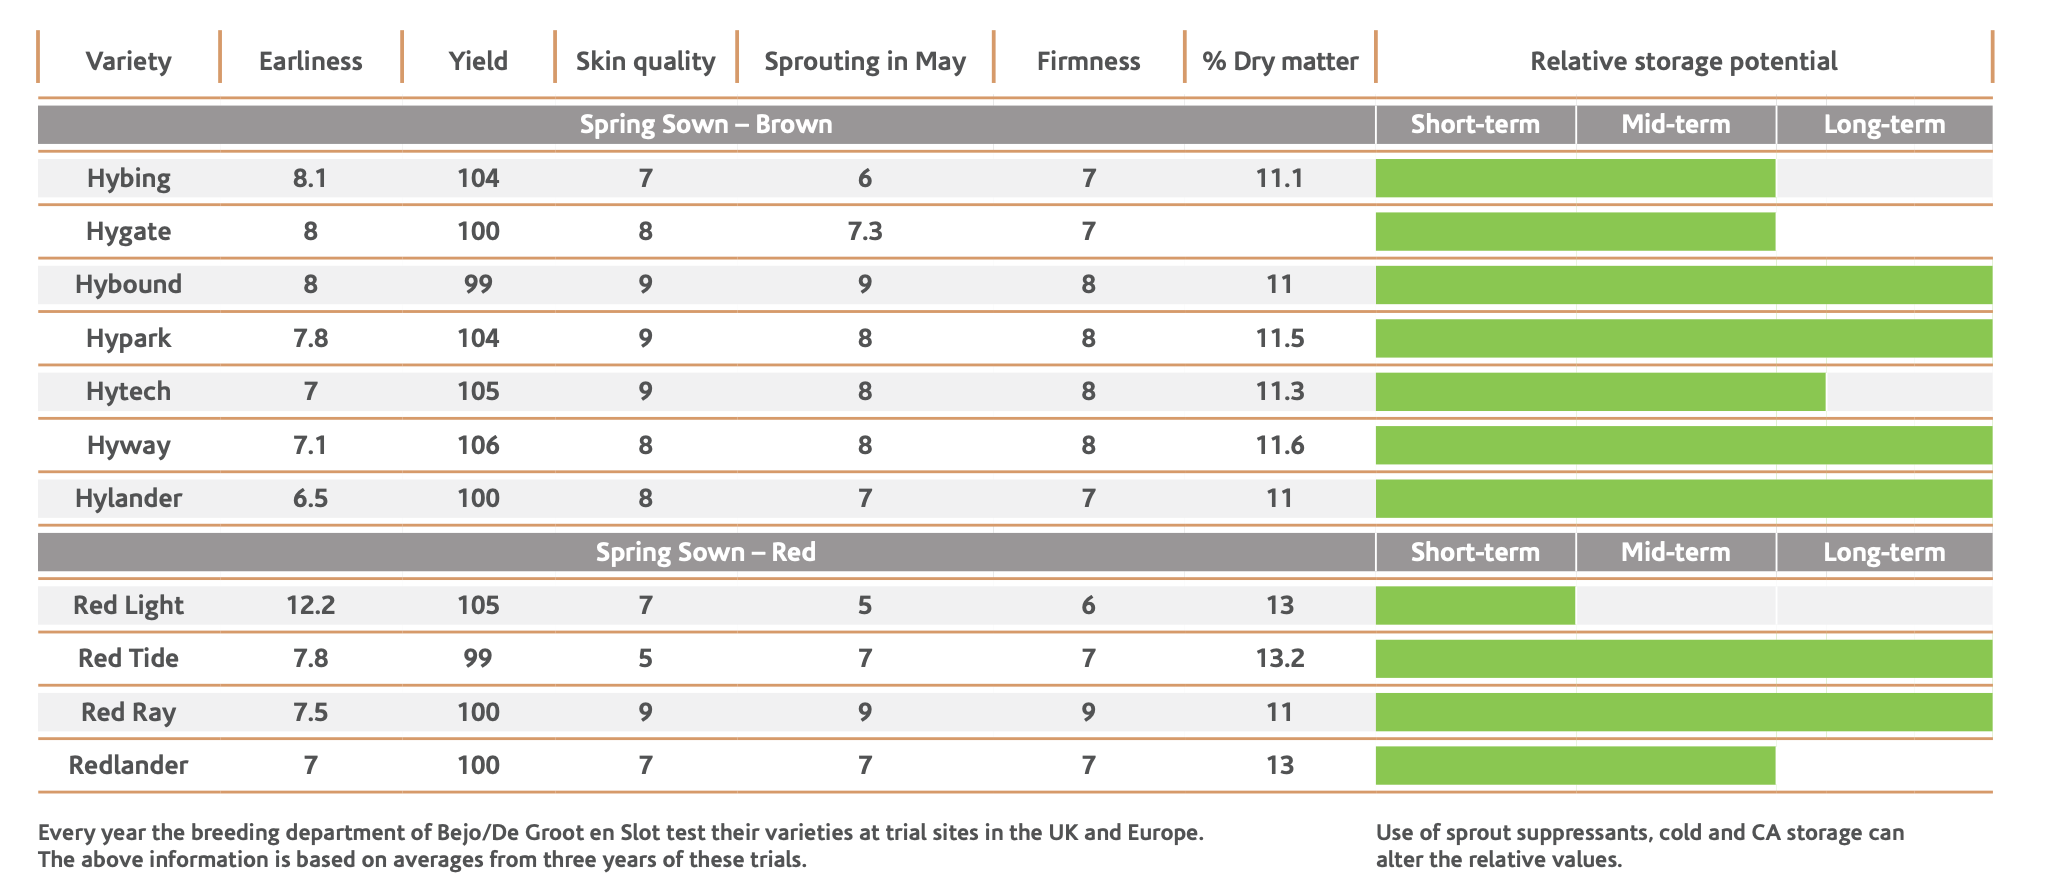Select the Spring Sown – Brown section heading
Screen dimensions: 2046x892
[x=706, y=125]
